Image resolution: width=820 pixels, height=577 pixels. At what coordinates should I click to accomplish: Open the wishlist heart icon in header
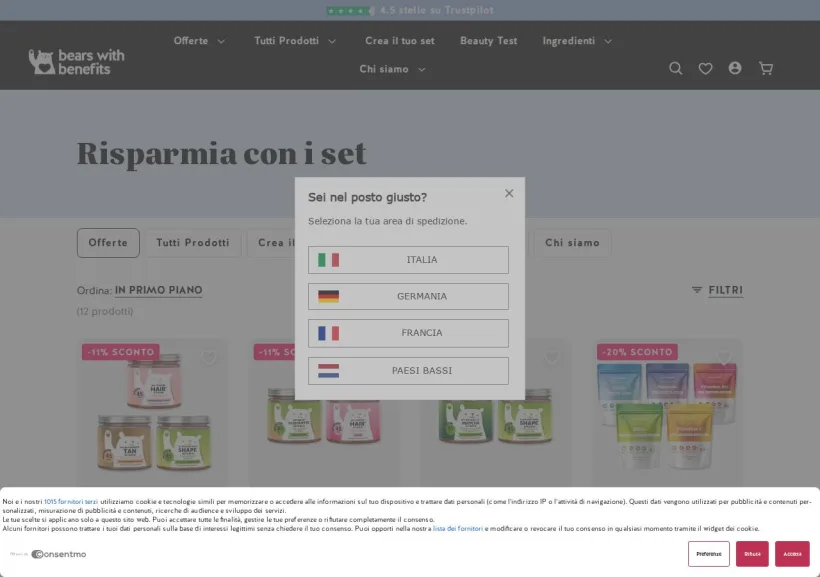point(705,69)
